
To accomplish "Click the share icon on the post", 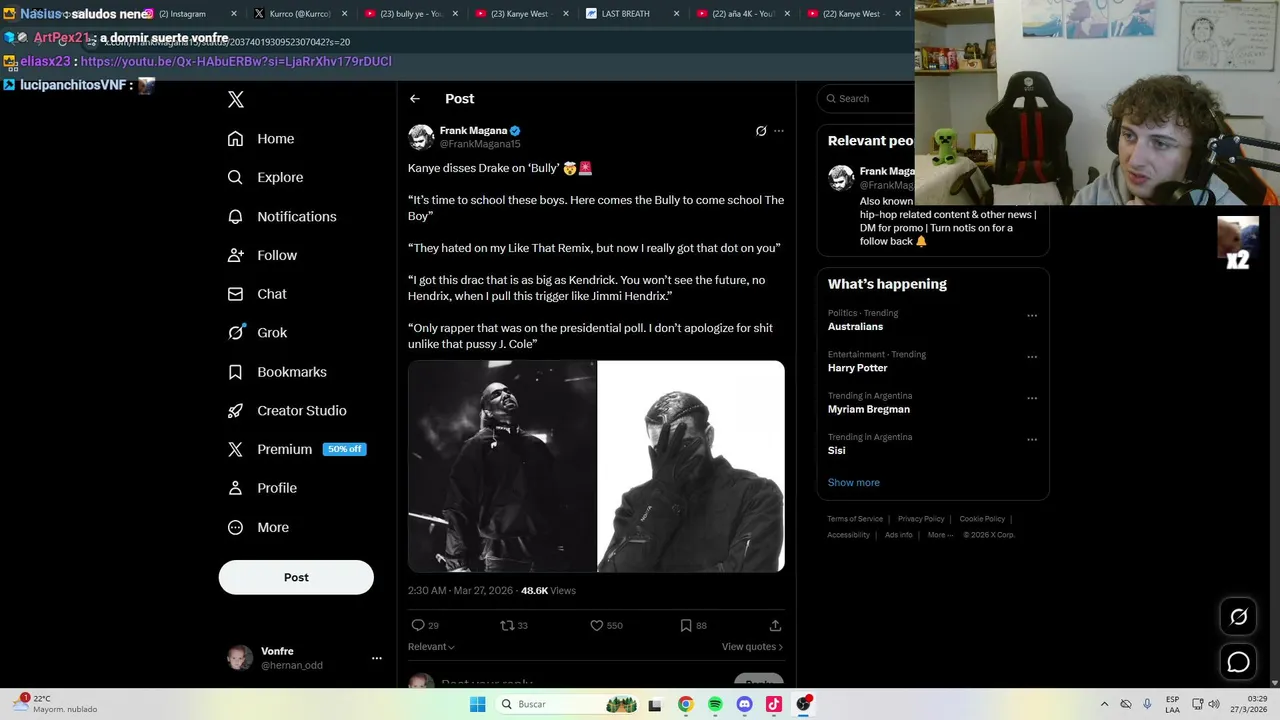I will coord(775,625).
